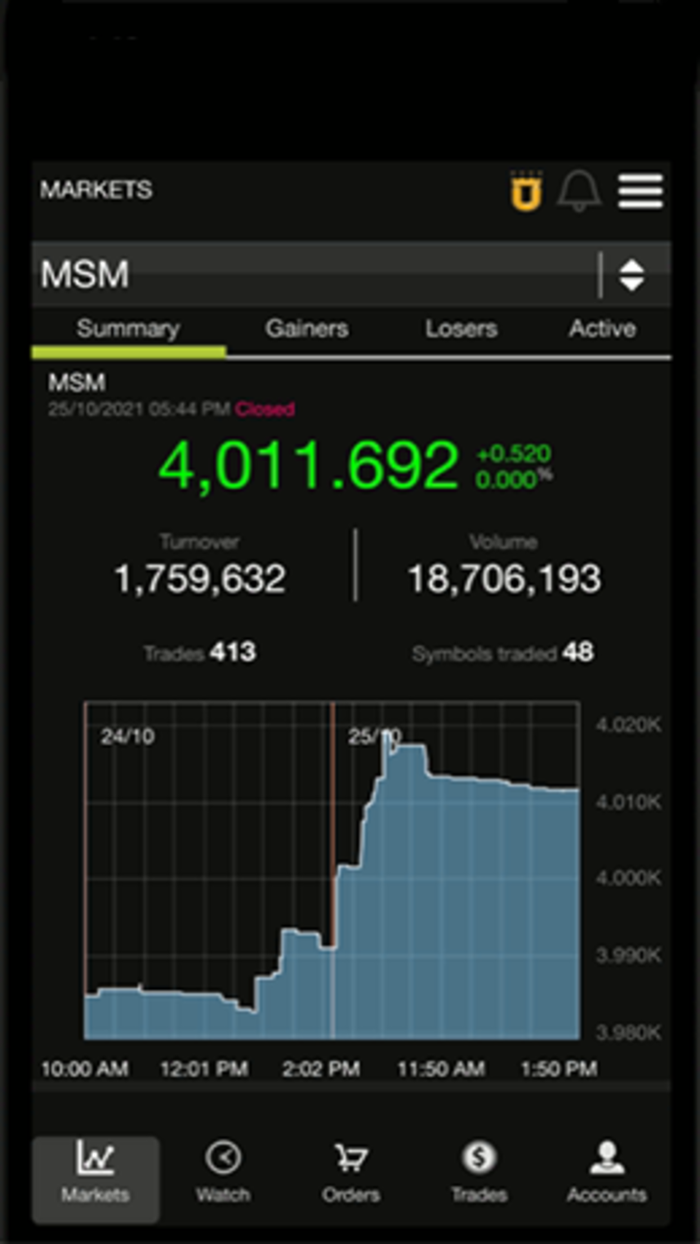This screenshot has width=700, height=1244.
Task: Select the 25/10/2021 05:44 PM timestamp
Action: click(x=140, y=409)
